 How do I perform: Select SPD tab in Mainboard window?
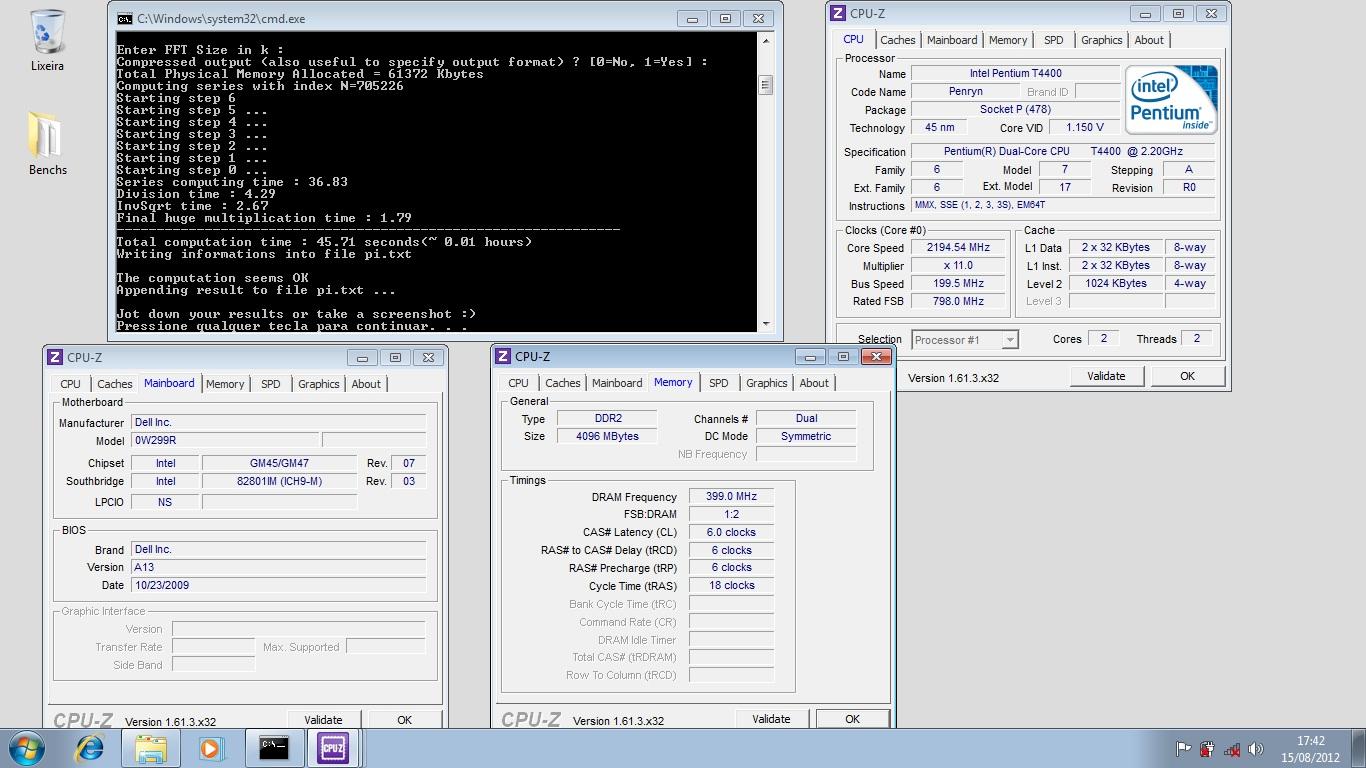[270, 384]
